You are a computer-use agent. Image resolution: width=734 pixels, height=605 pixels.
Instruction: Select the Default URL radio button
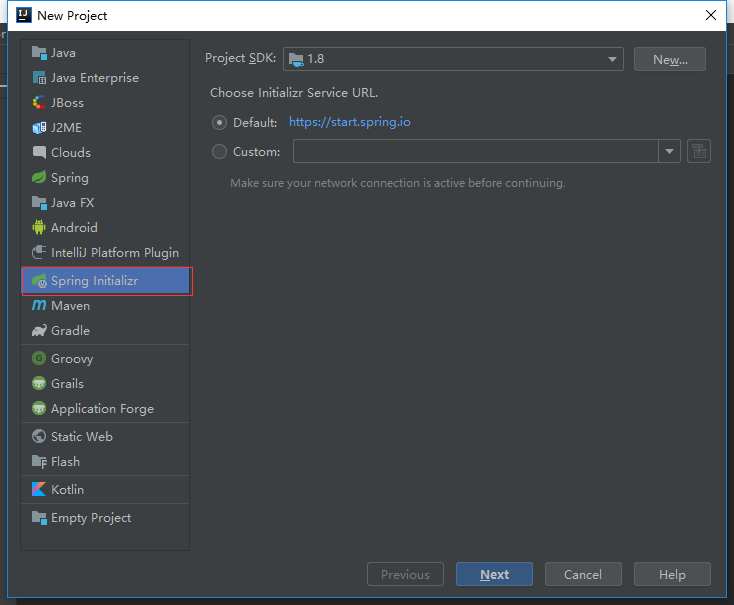point(219,123)
